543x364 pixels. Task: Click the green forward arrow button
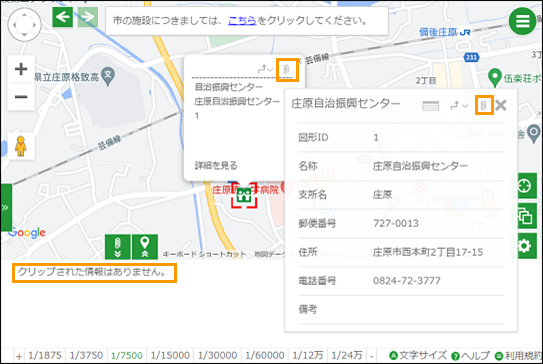click(87, 17)
